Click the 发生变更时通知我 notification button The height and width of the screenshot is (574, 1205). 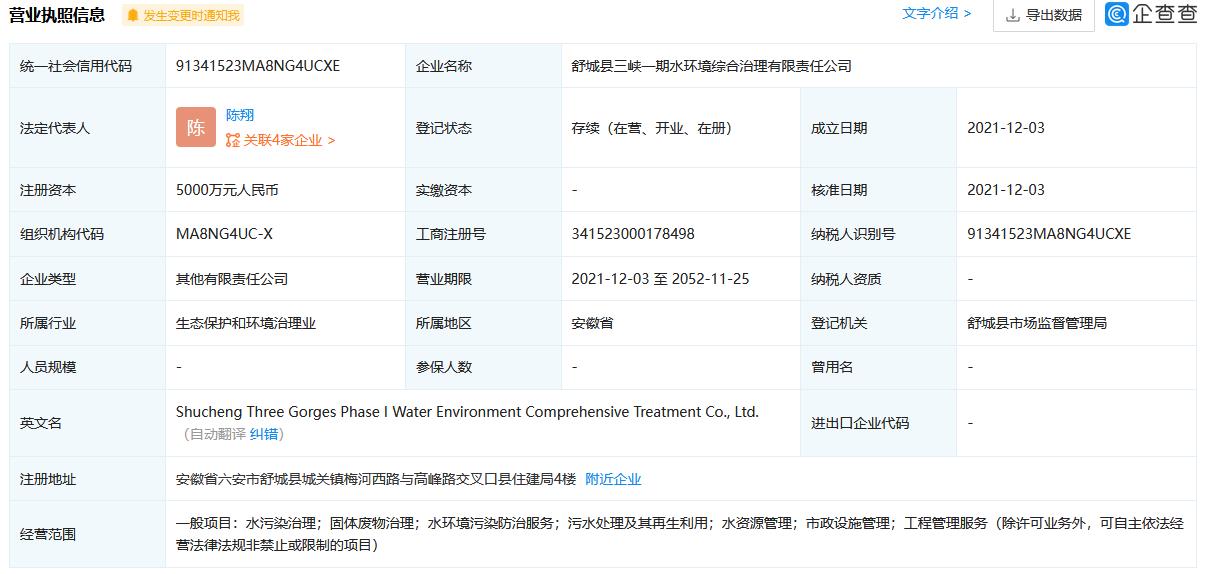pos(183,15)
